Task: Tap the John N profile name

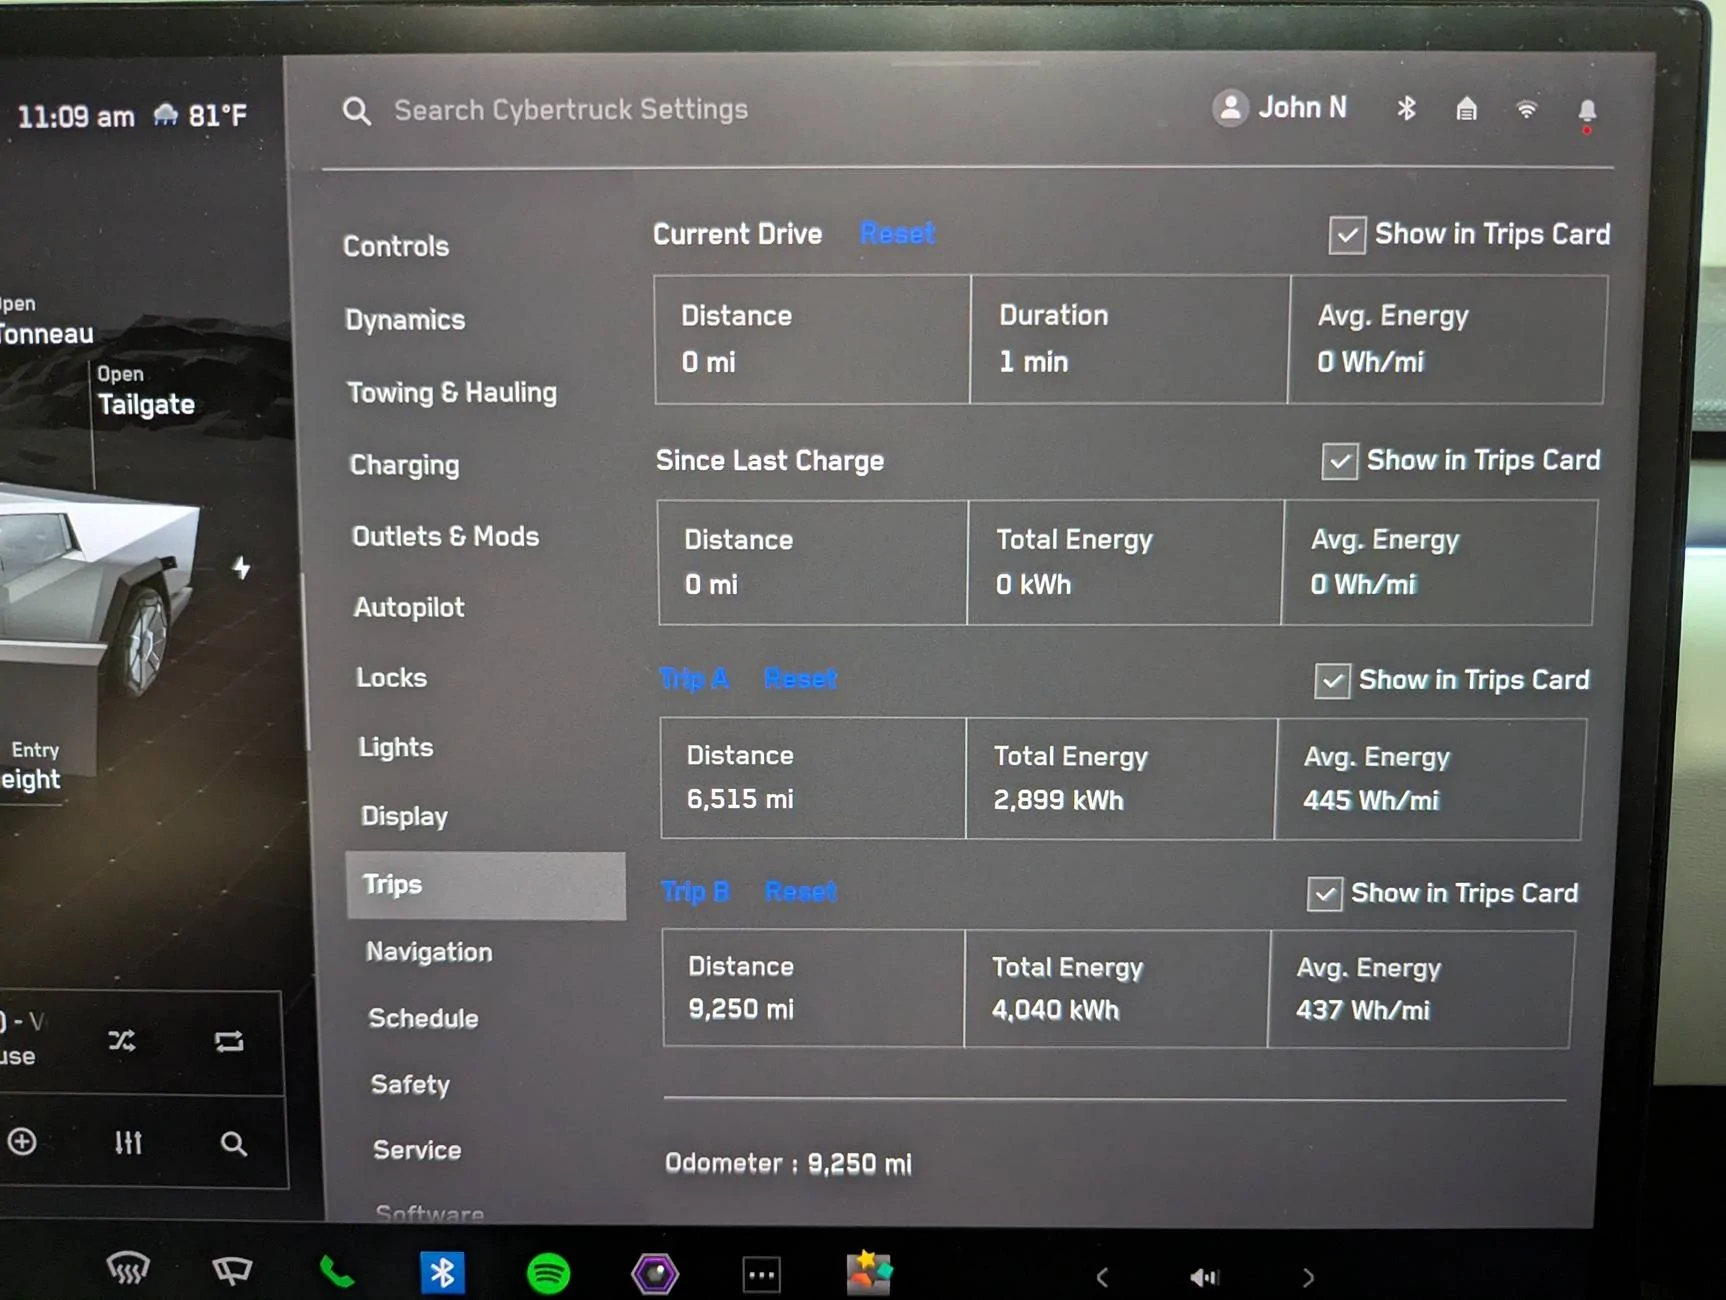Action: click(1302, 108)
